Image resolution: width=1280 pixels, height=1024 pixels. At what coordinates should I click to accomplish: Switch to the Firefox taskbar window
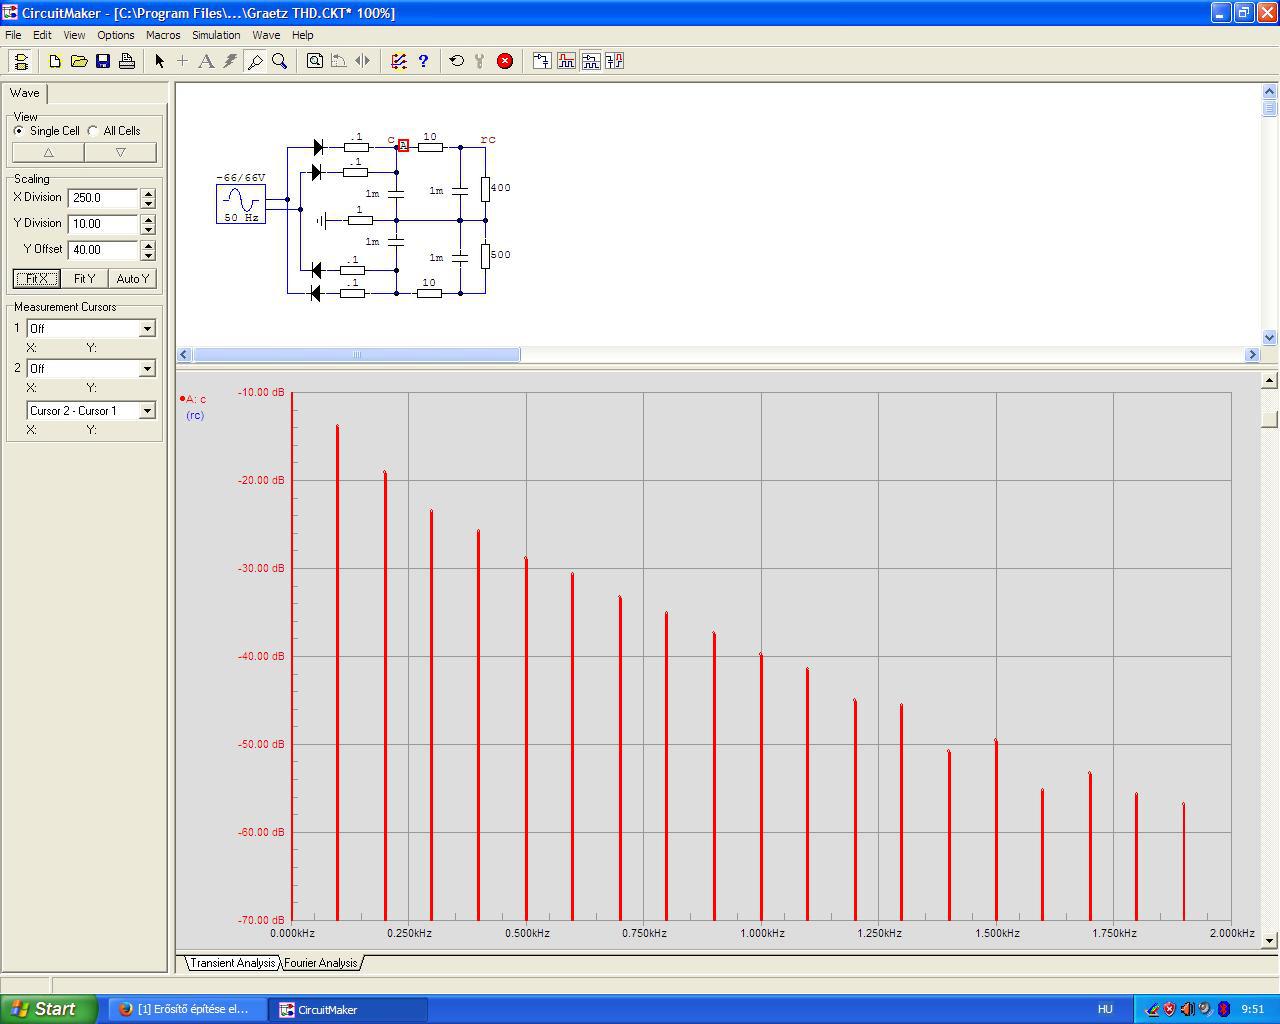186,1009
